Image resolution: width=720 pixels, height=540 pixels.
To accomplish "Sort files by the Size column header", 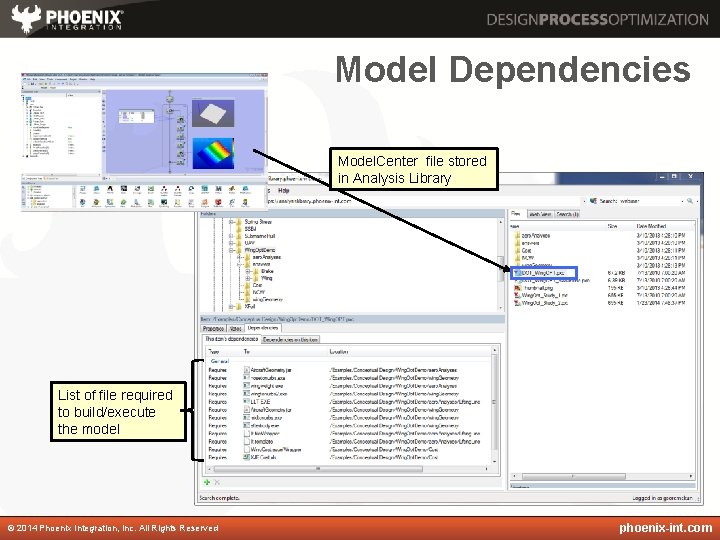I will pyautogui.click(x=612, y=226).
